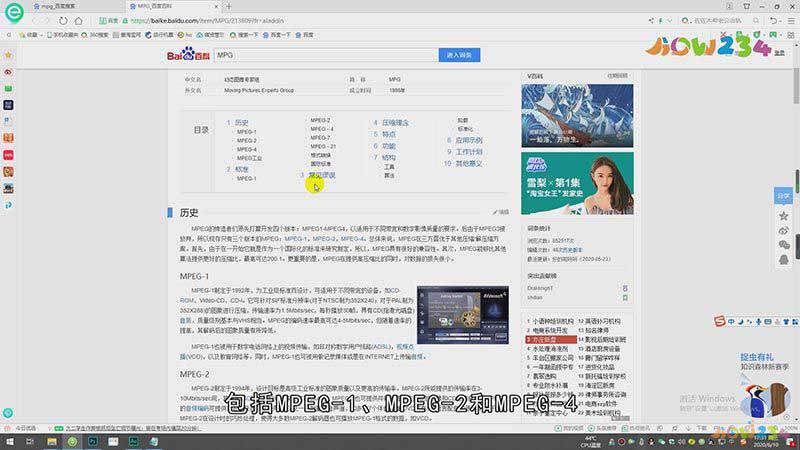This screenshot has width=800, height=450.
Task: Go to the browser home page icon
Action: point(79,21)
